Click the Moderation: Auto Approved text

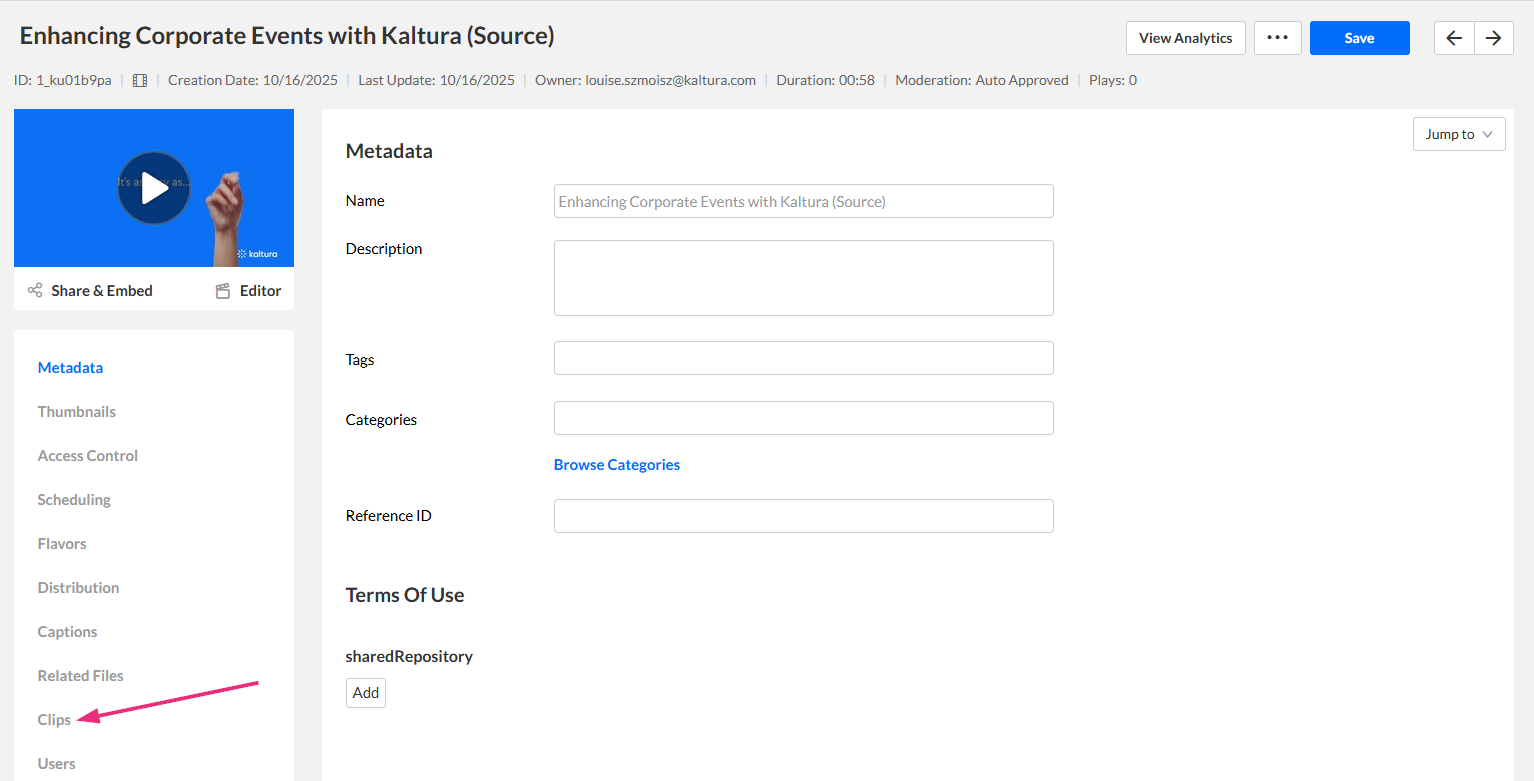(982, 80)
